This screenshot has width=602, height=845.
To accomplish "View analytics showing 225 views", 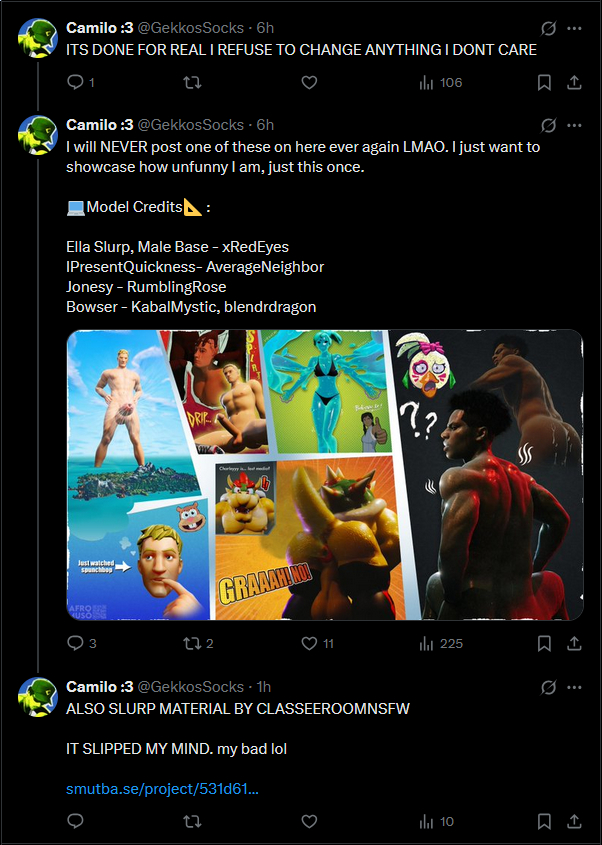I will [x=441, y=643].
